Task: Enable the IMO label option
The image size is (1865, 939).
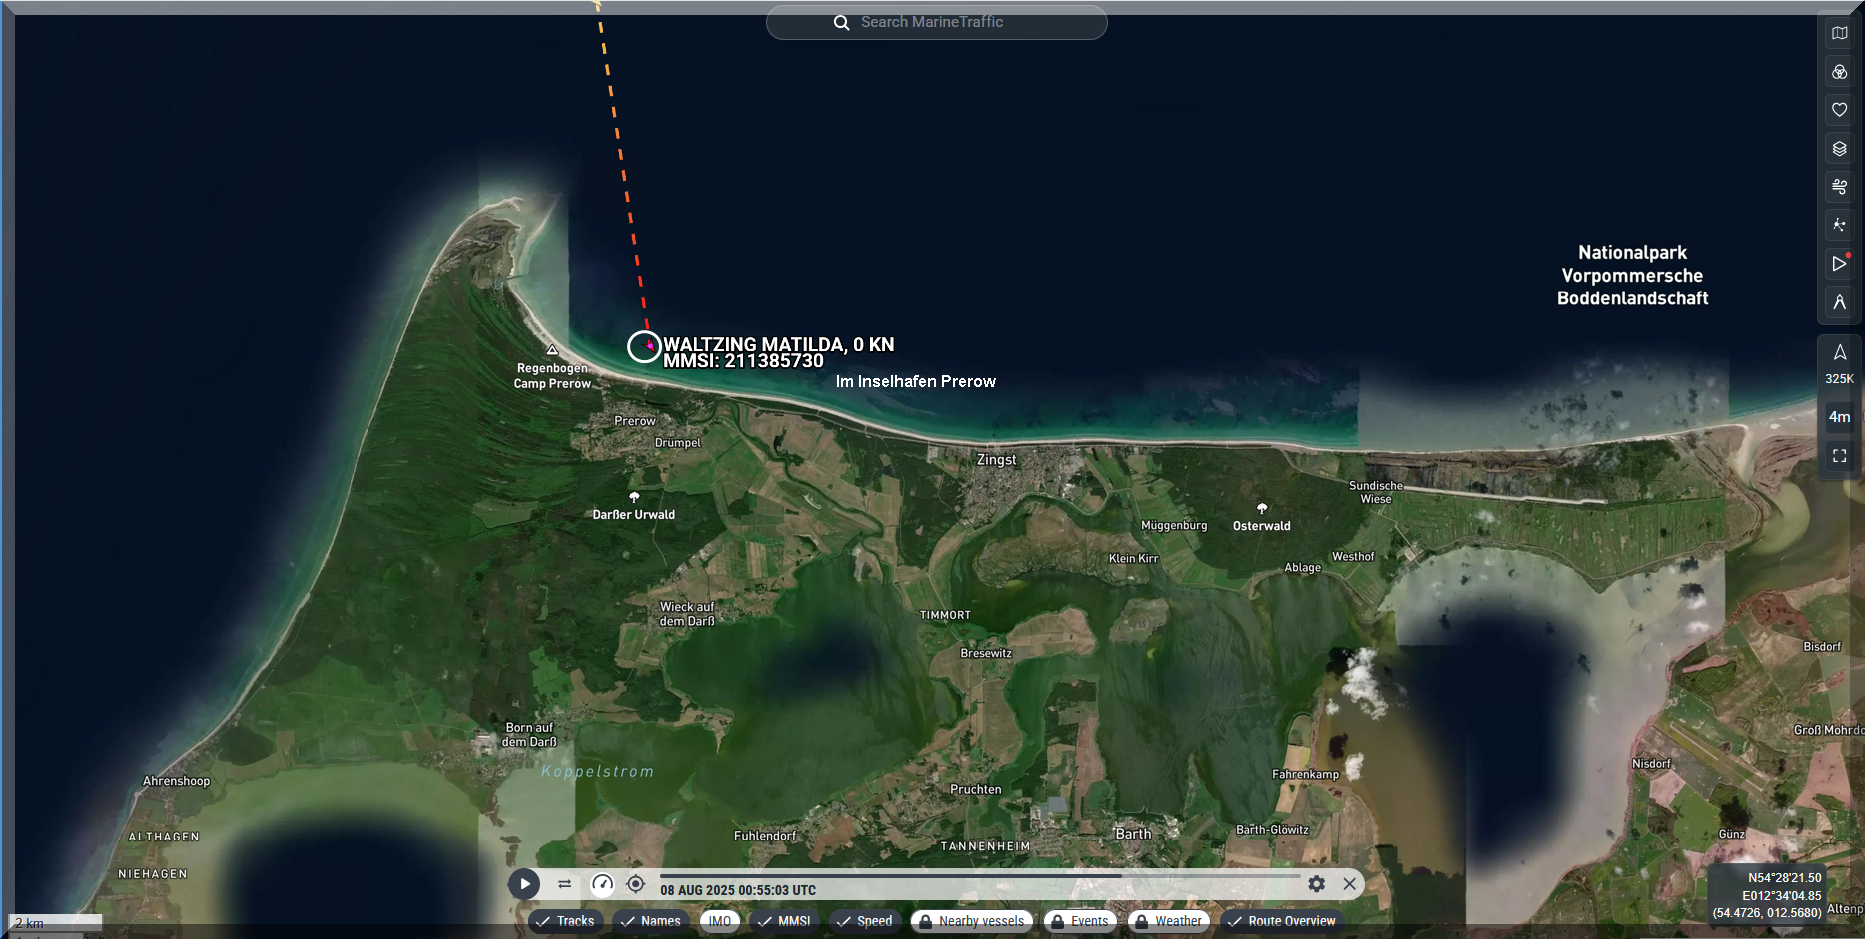Action: tap(720, 921)
